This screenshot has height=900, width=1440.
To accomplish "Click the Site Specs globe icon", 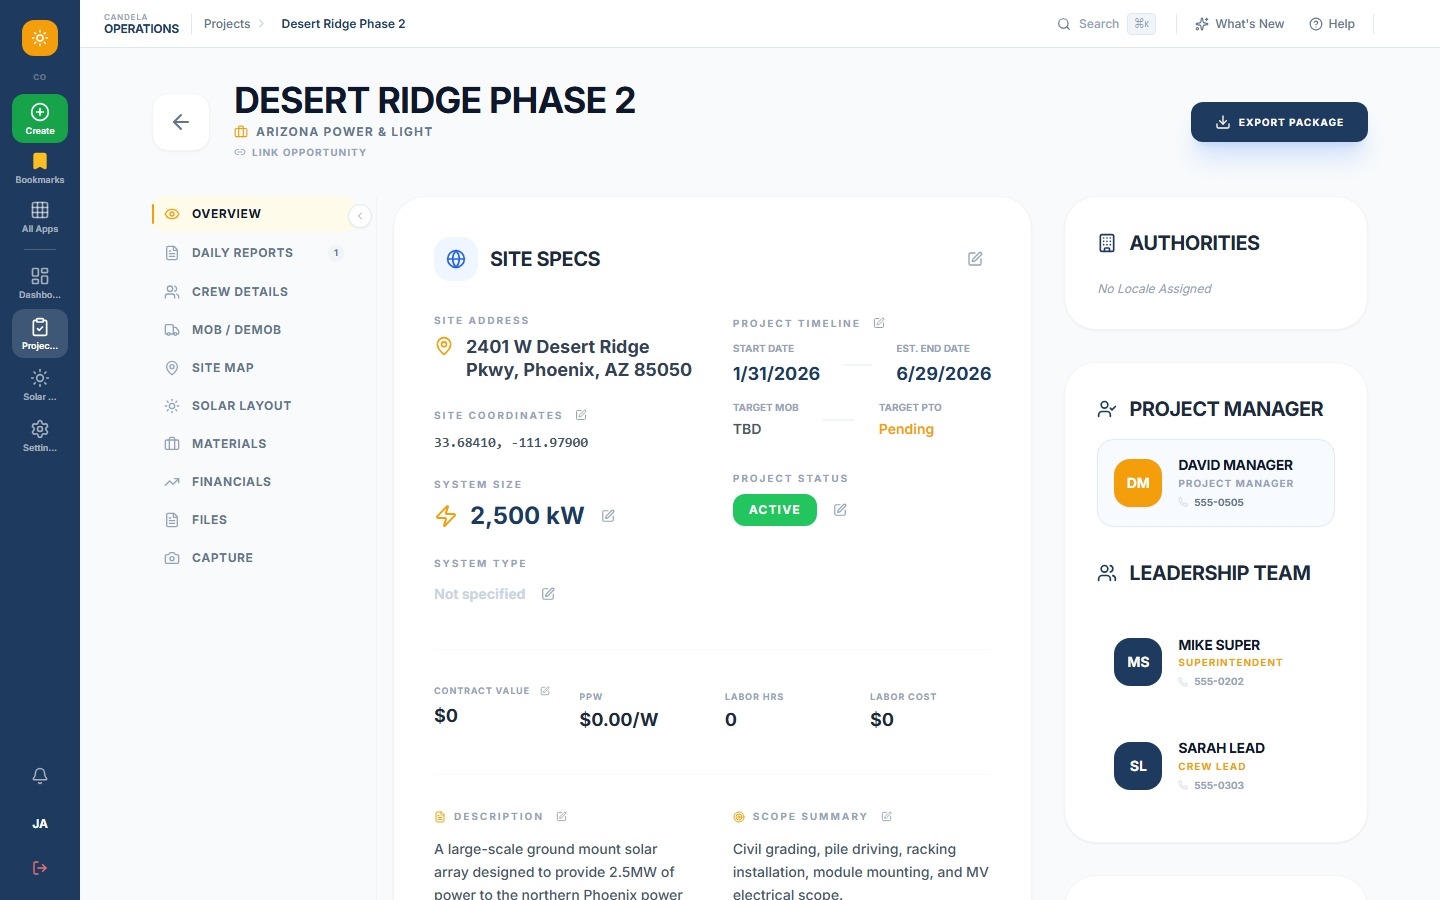I will coord(456,259).
